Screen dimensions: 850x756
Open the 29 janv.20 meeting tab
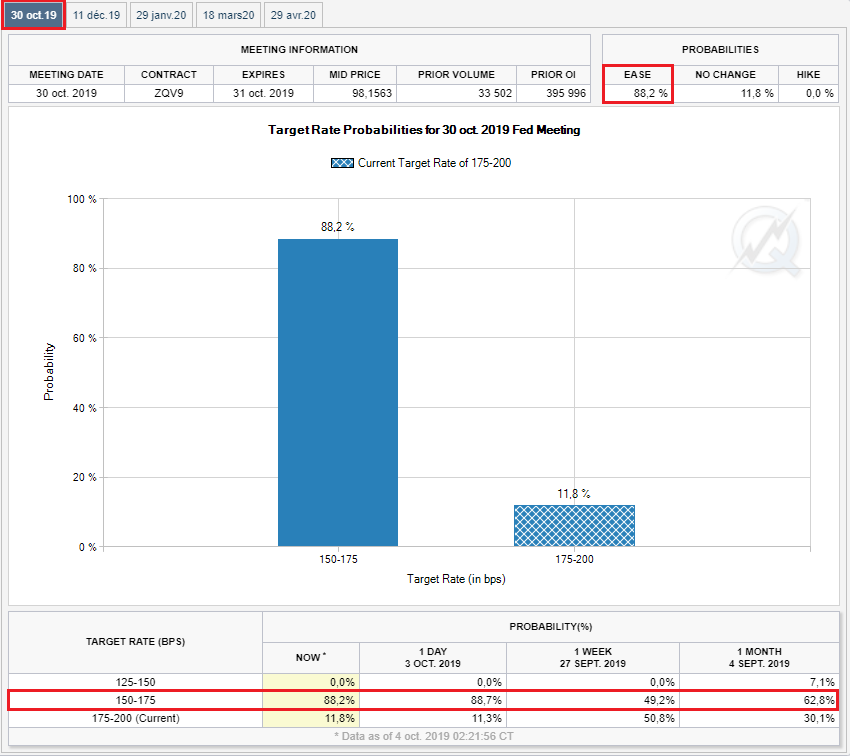pos(160,15)
